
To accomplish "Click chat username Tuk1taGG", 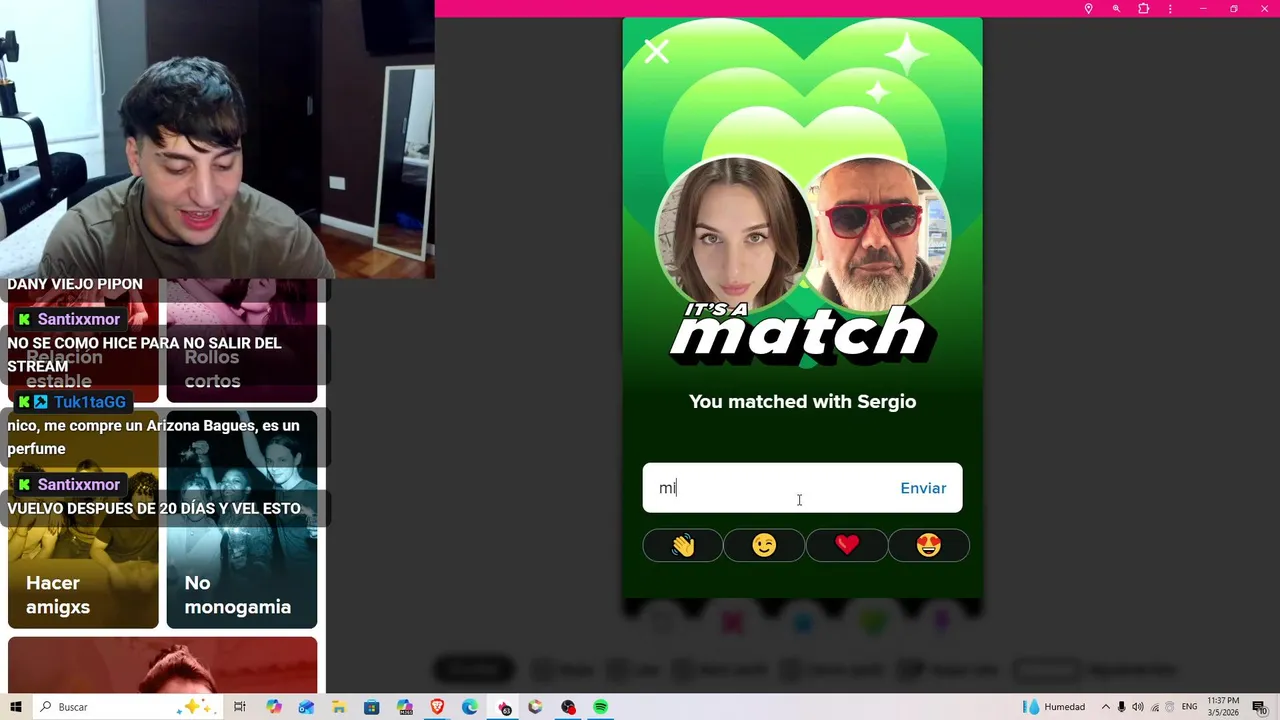I will tap(90, 402).
